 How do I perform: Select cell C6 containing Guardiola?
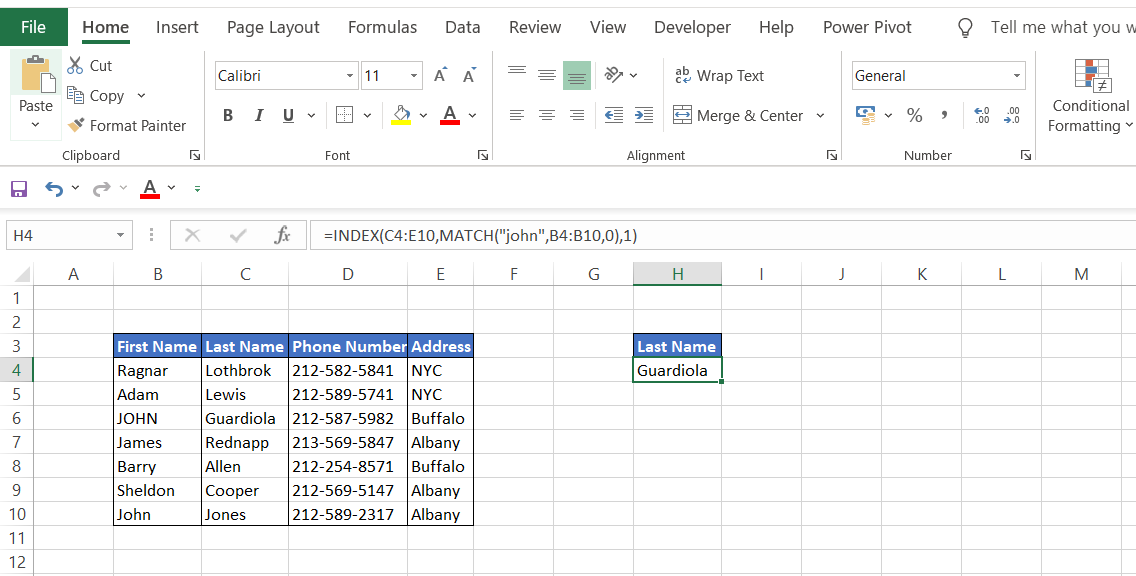(x=244, y=419)
